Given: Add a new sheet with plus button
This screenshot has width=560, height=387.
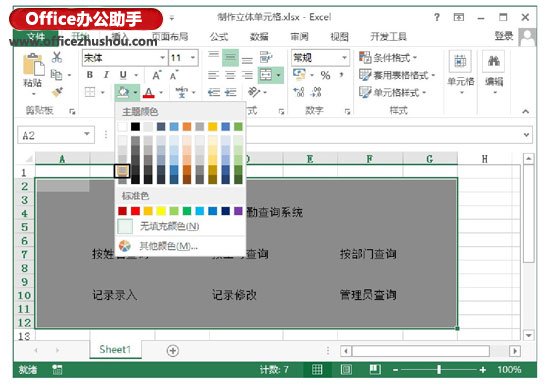Looking at the screenshot, I should point(173,351).
